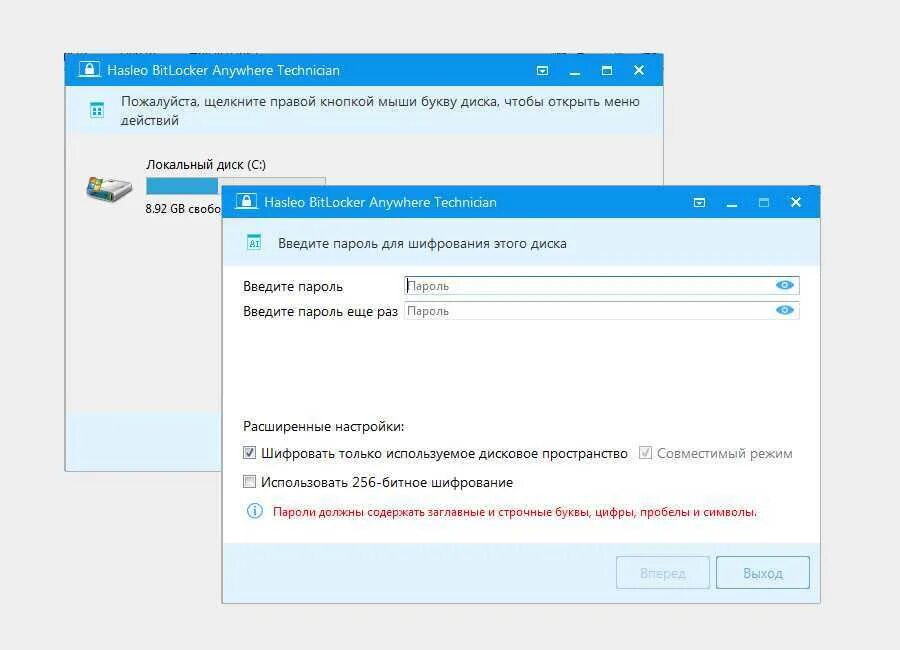Show password in repeat password field
Viewport: 900px width, 650px height.
click(x=784, y=310)
